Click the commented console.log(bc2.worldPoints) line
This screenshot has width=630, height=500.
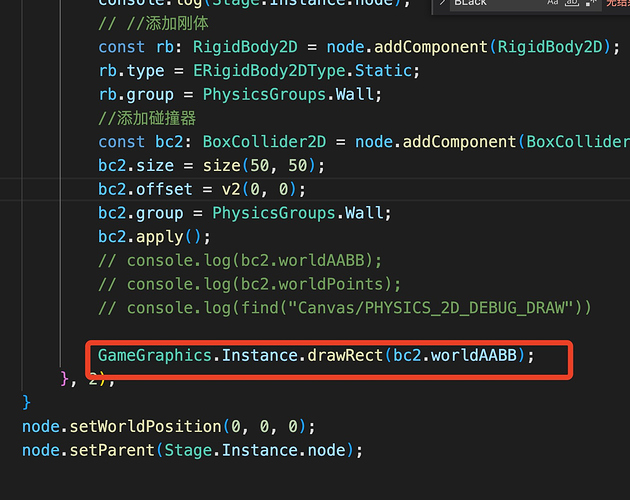(x=264, y=284)
